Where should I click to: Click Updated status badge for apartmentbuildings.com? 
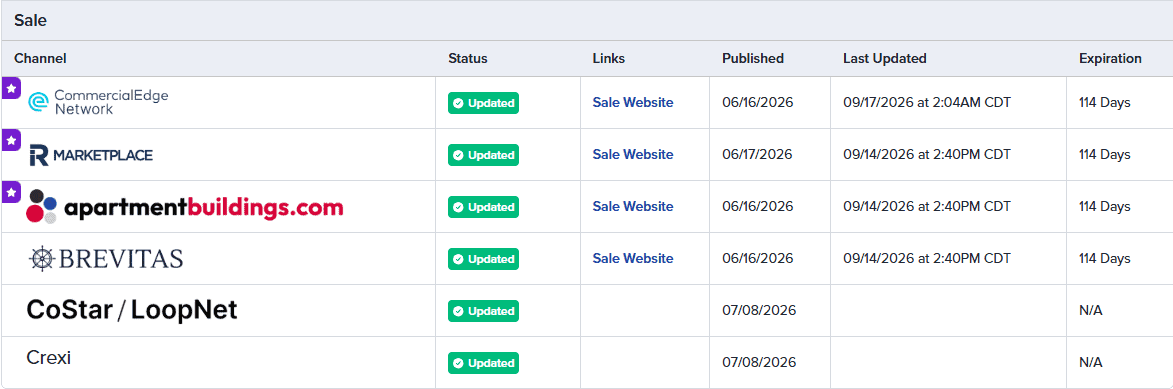click(x=483, y=207)
